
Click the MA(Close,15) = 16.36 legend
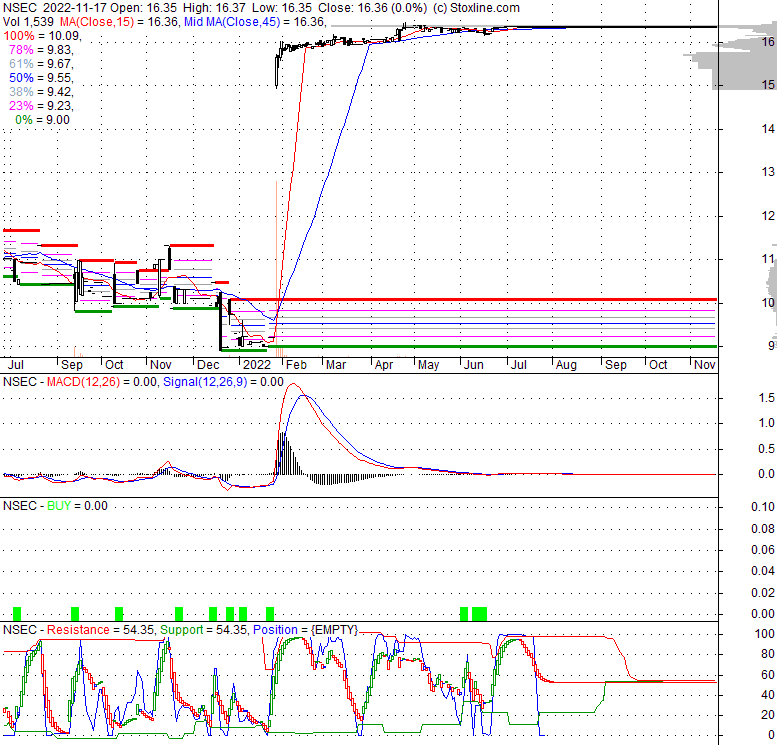(x=119, y=22)
